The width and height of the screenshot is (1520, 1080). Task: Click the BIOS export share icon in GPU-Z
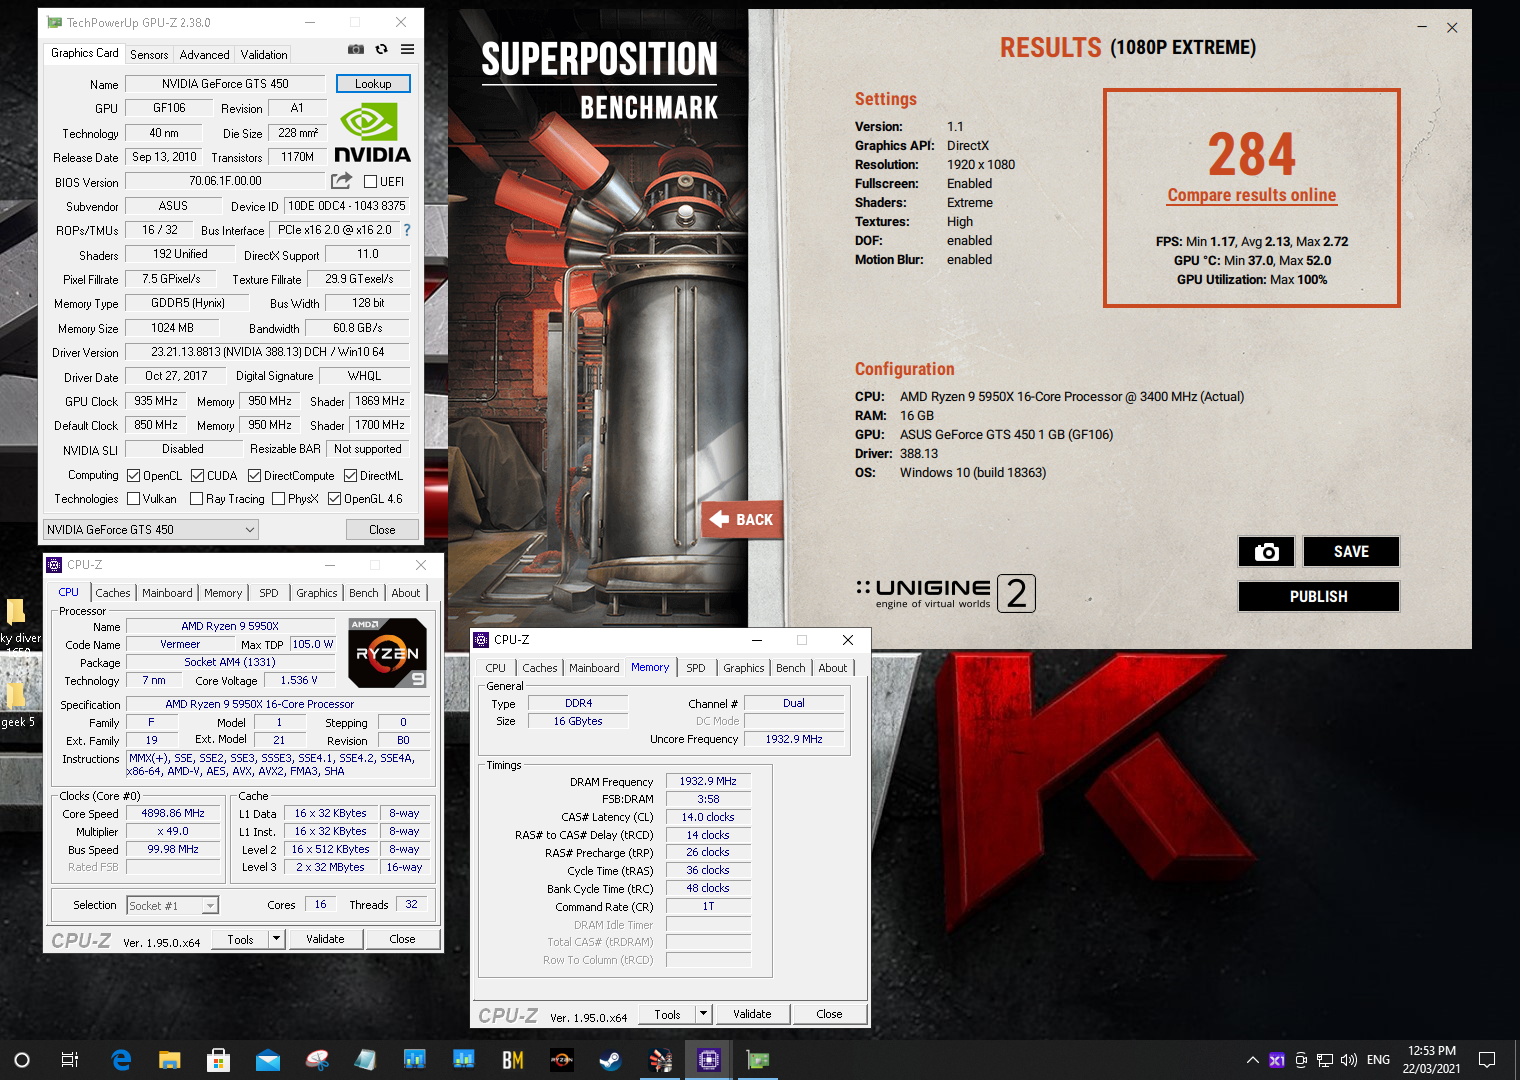pos(342,181)
